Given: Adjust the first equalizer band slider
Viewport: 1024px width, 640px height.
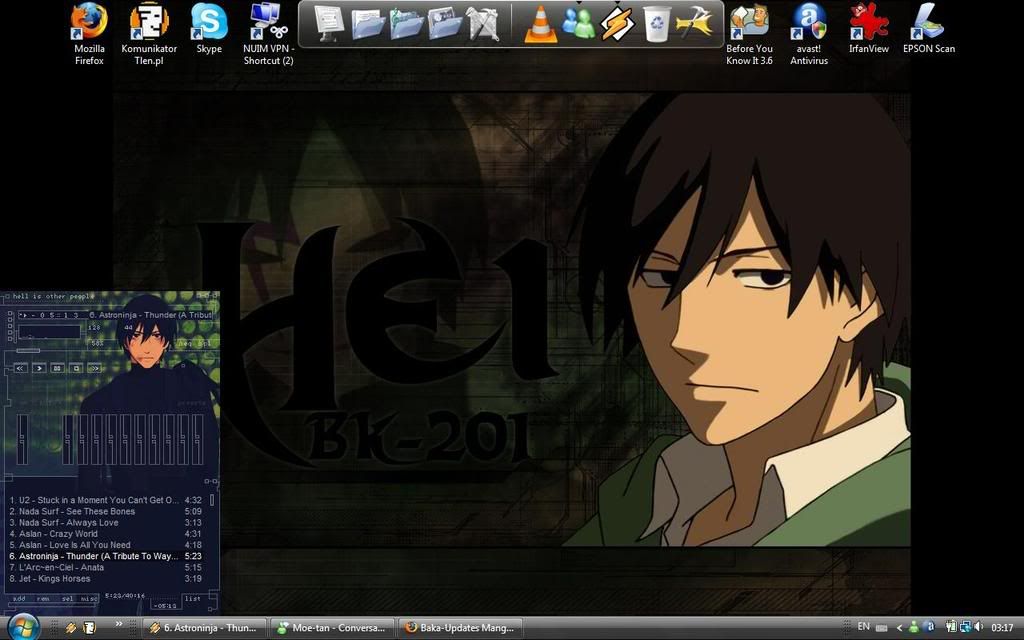Looking at the screenshot, I should pyautogui.click(x=67, y=439).
